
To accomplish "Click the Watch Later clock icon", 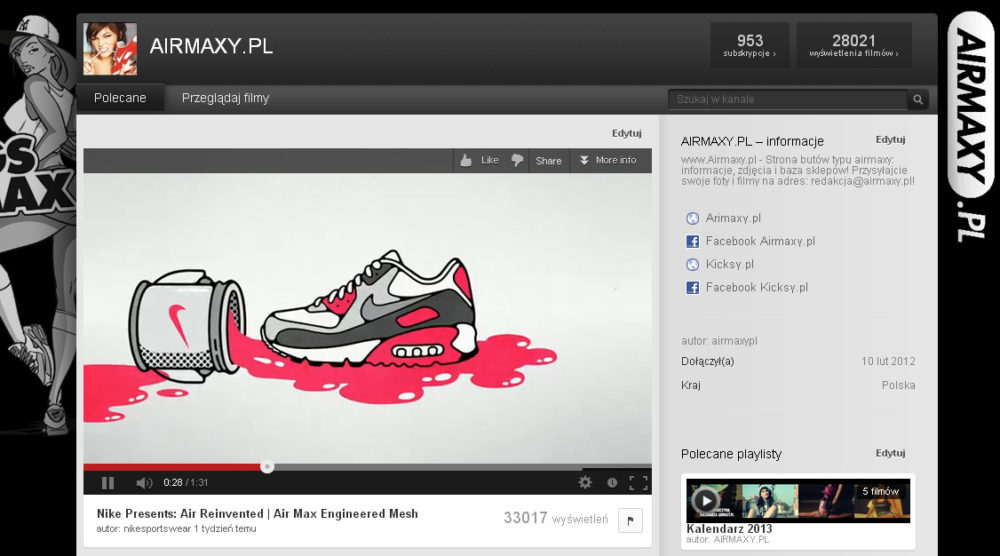I will [612, 483].
